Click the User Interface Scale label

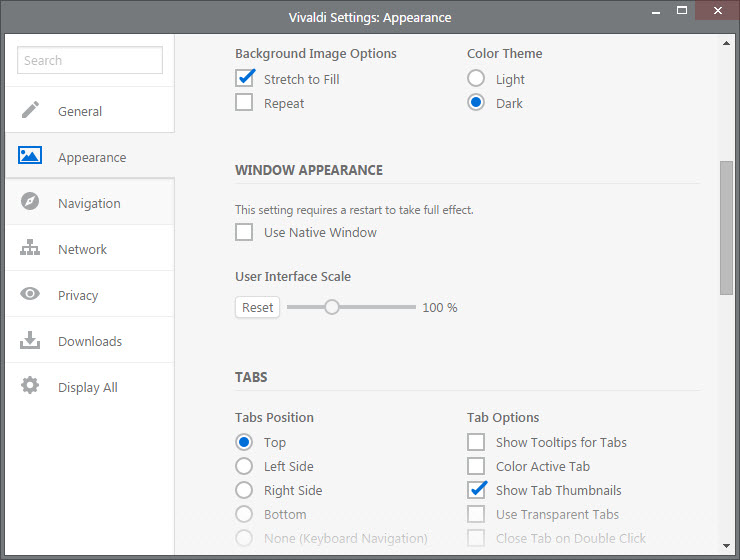(x=293, y=276)
